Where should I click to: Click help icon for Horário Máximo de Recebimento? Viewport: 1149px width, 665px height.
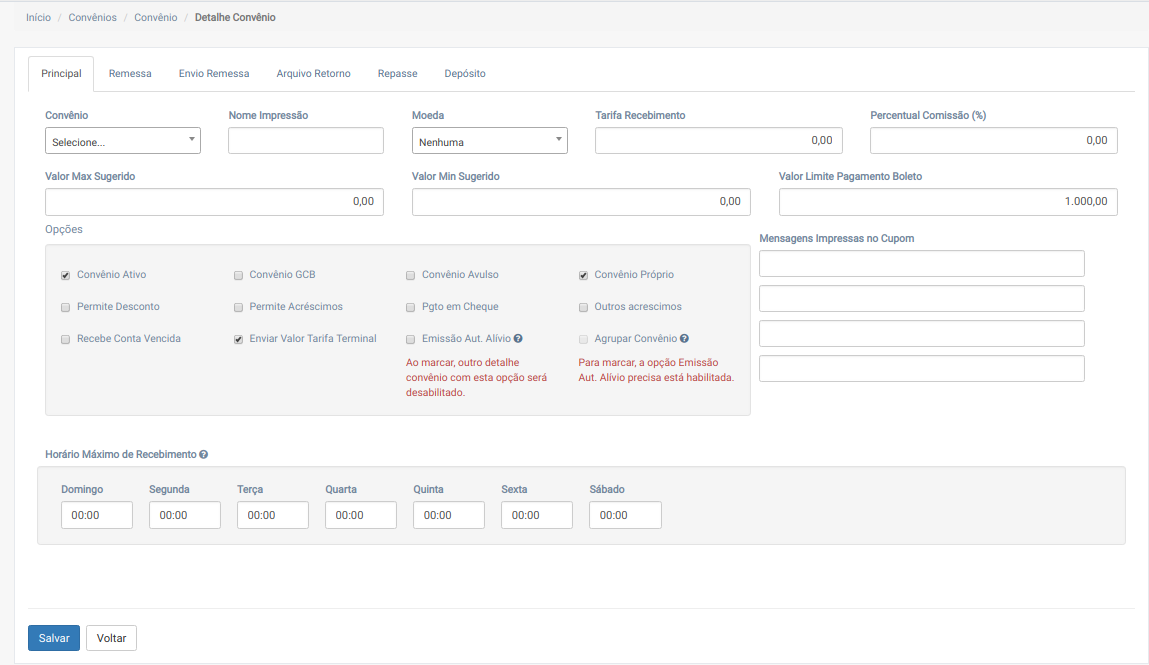[x=204, y=454]
